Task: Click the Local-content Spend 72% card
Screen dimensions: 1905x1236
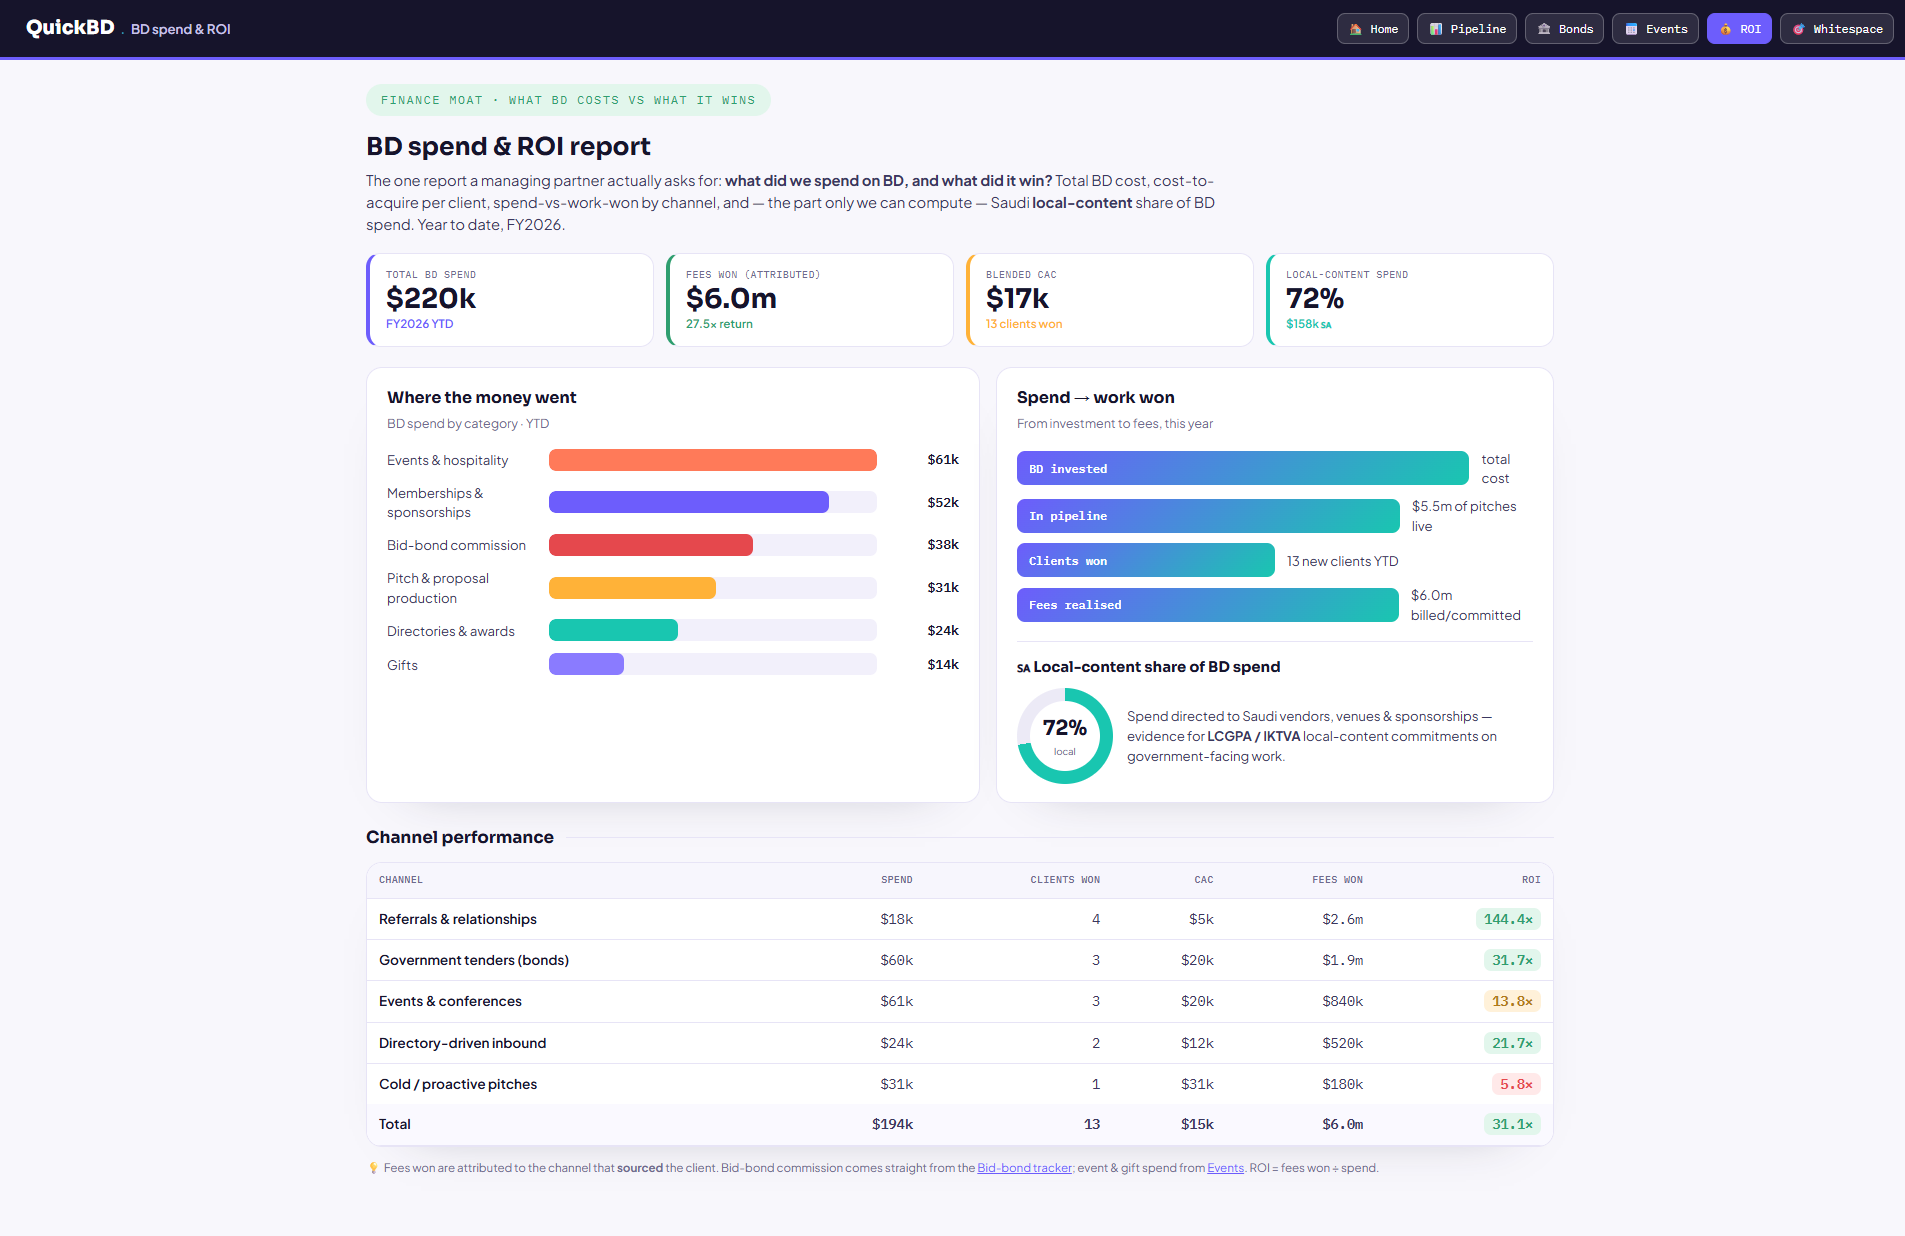Action: (x=1410, y=300)
